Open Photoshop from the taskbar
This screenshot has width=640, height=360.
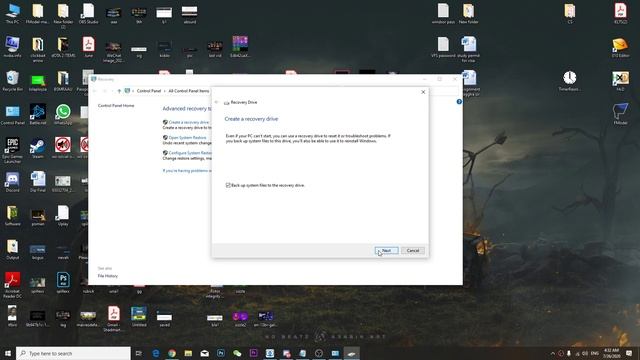click(x=221, y=353)
